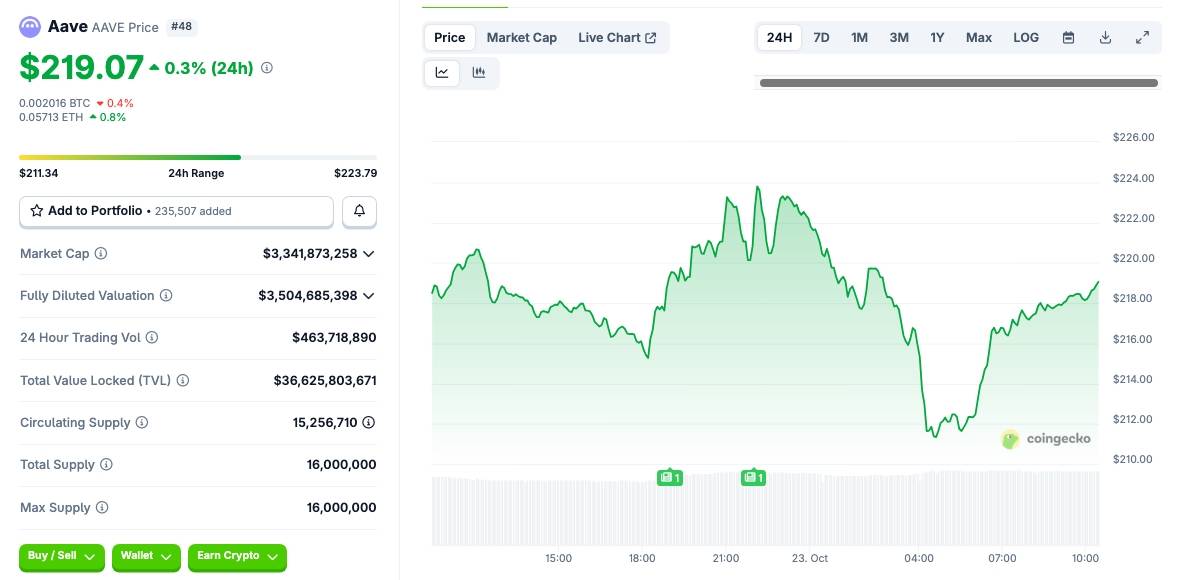This screenshot has width=1179, height=580.
Task: Enable LOG scale on the chart
Action: [1026, 37]
